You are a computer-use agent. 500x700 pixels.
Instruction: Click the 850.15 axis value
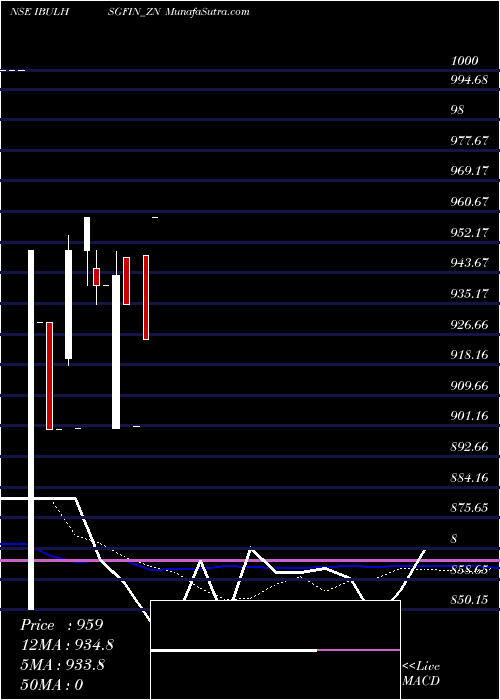point(469,600)
